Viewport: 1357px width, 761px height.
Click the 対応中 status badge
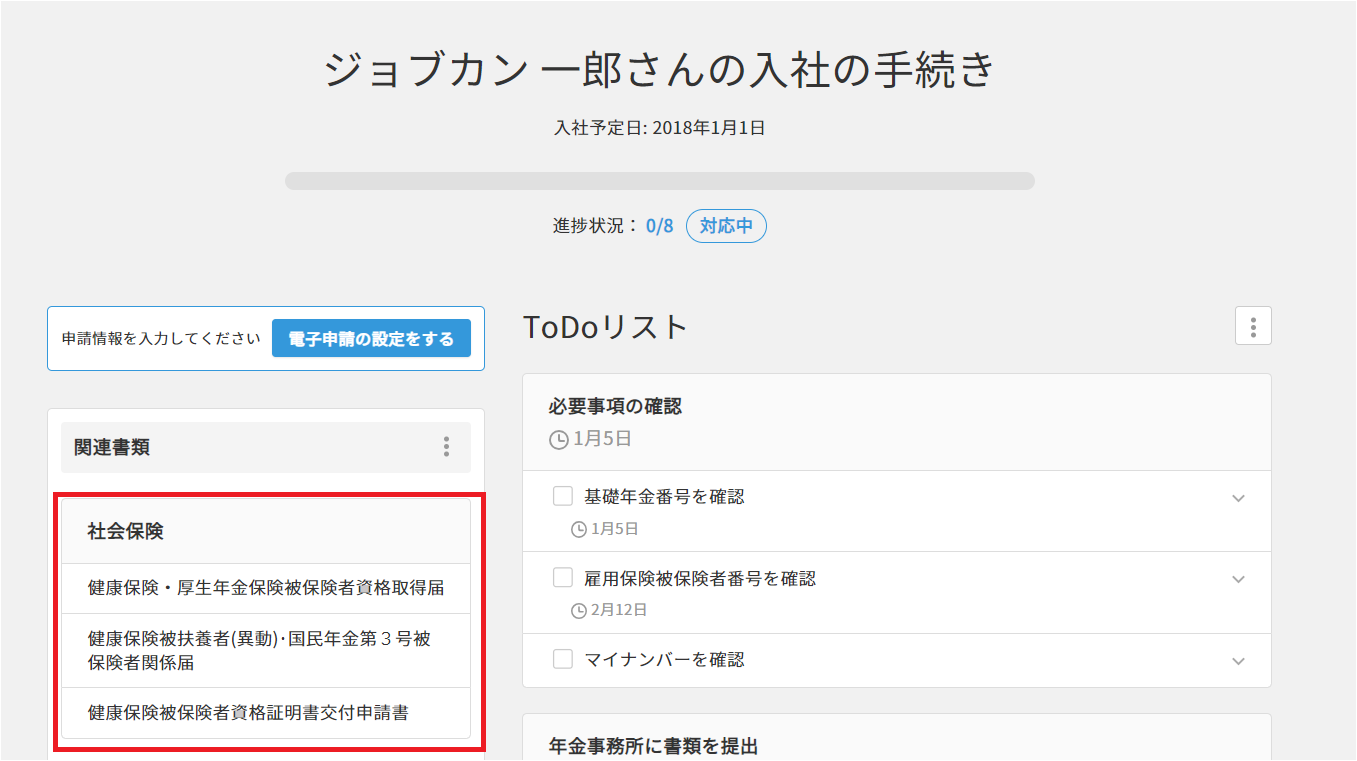point(726,226)
